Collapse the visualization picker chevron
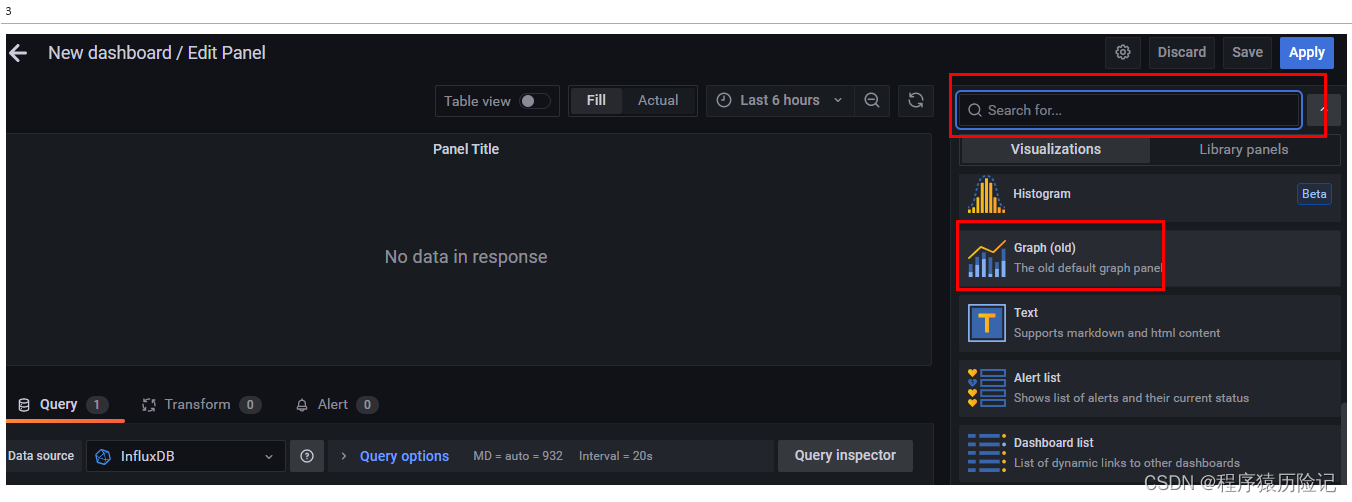Screen dimensions: 1352x502 coord(1324,110)
